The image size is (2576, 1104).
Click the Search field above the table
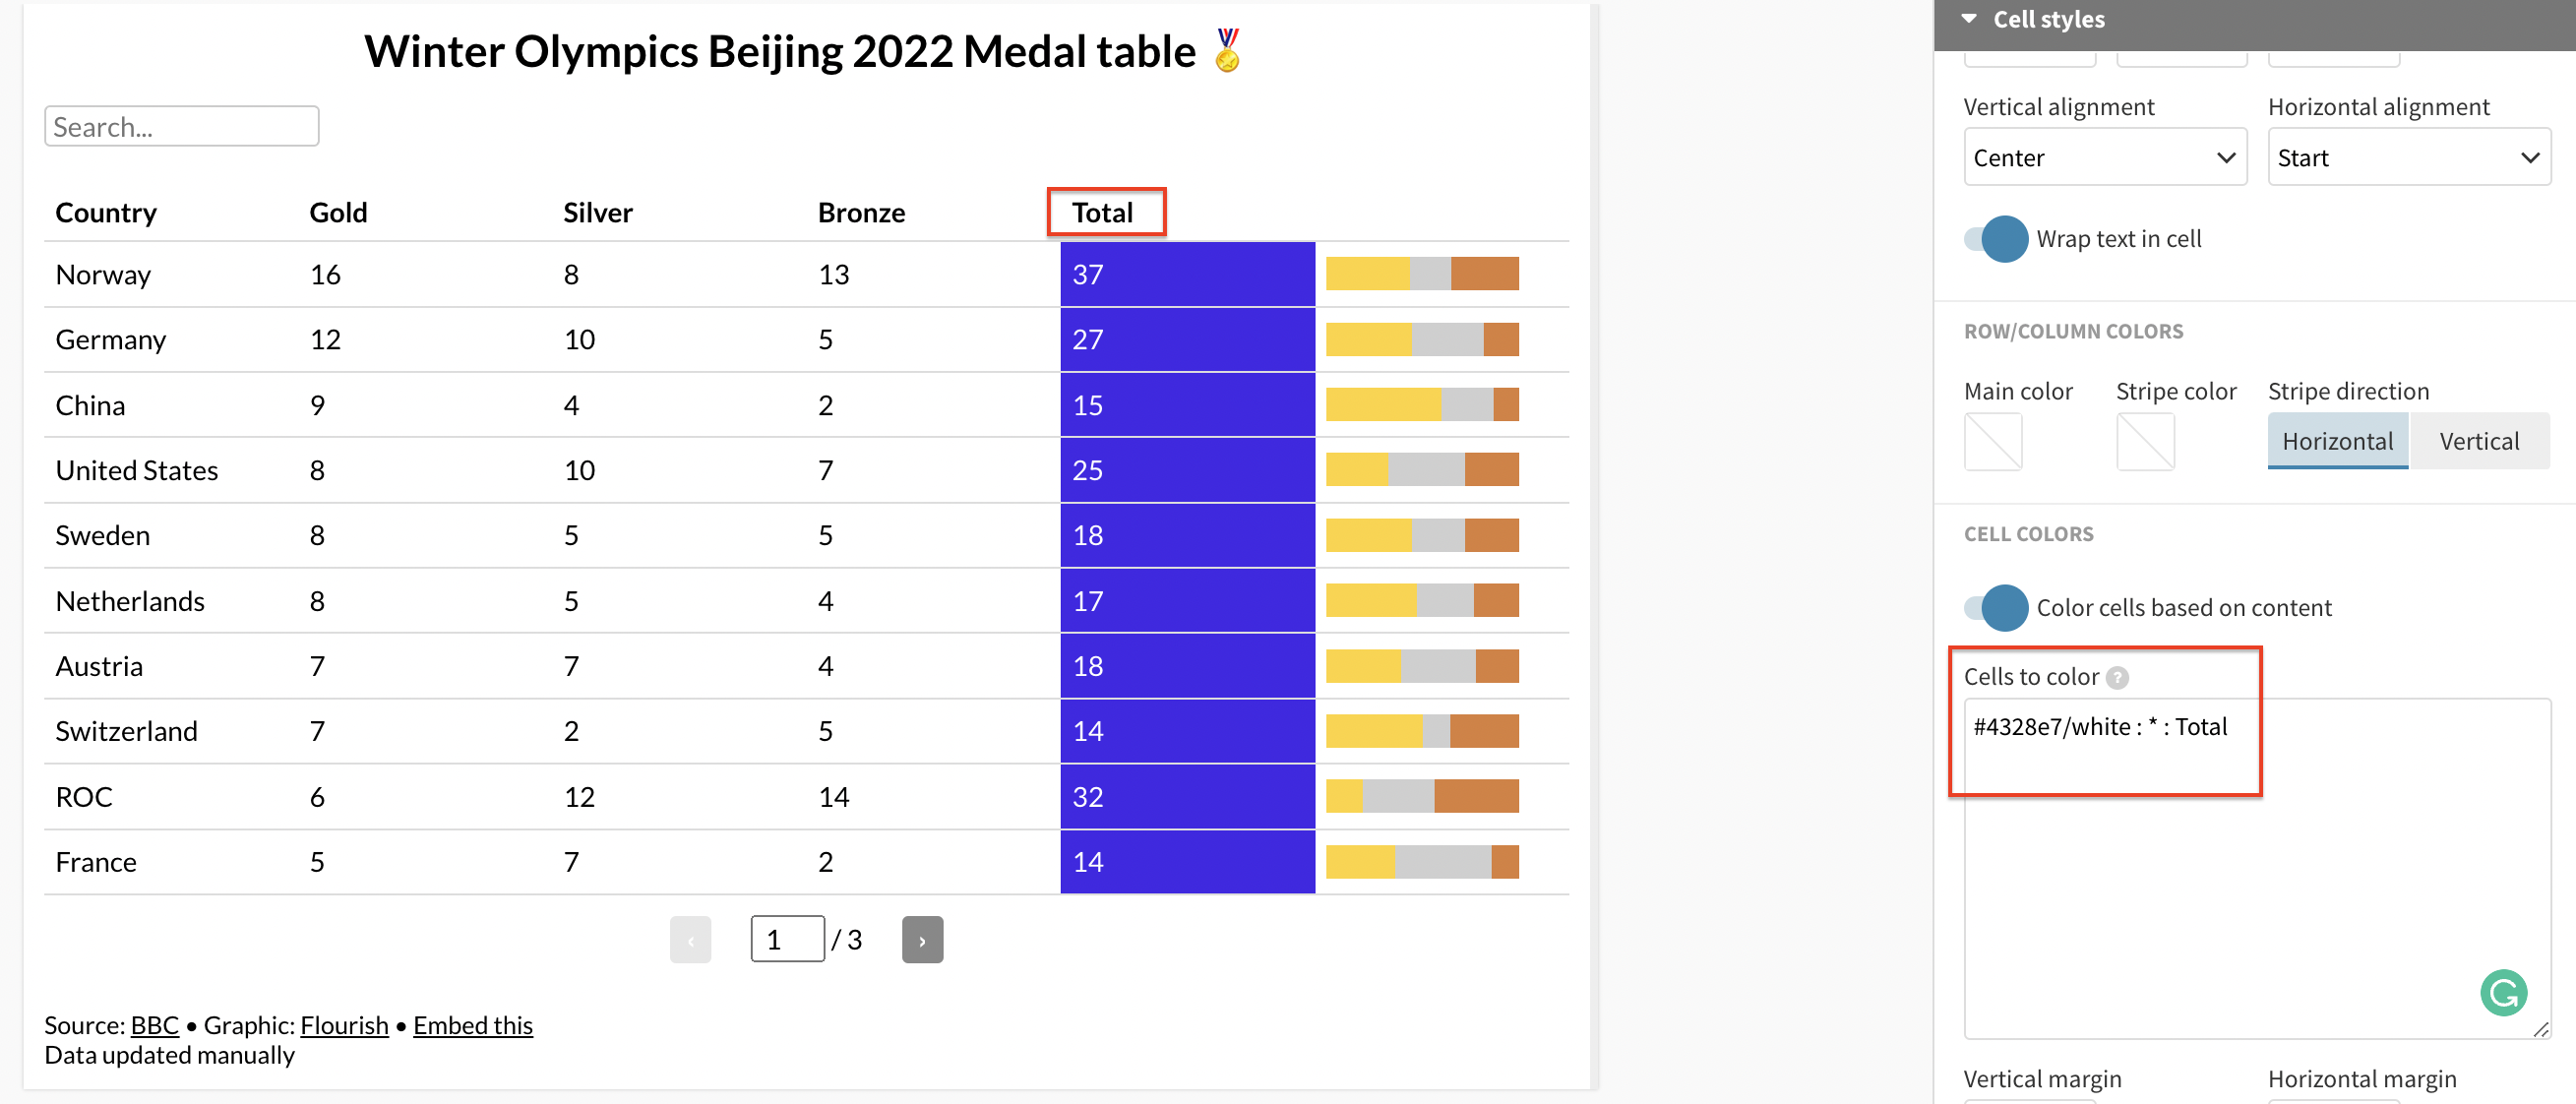[181, 126]
